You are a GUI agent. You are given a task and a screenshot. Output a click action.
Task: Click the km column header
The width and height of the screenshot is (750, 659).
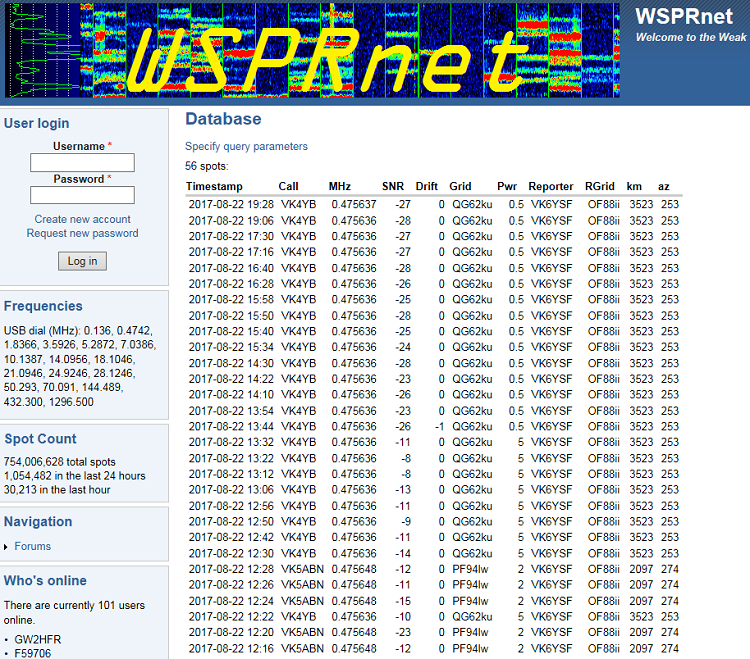click(634, 186)
